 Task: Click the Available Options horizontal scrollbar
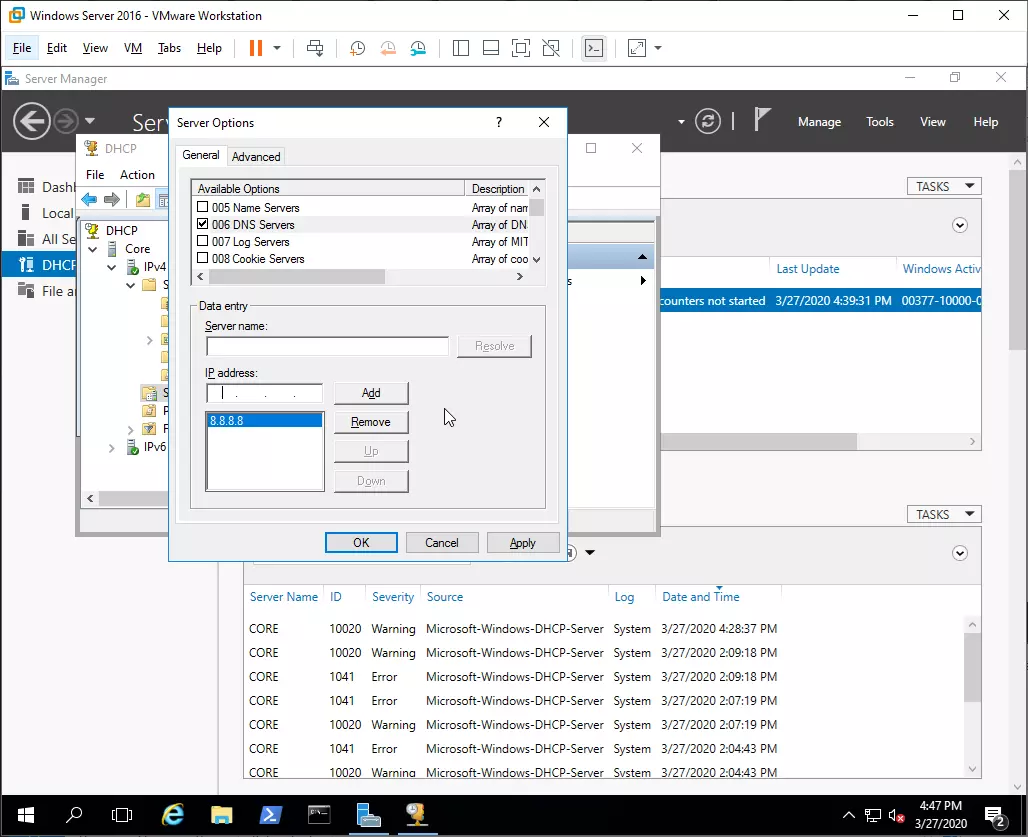tap(297, 277)
